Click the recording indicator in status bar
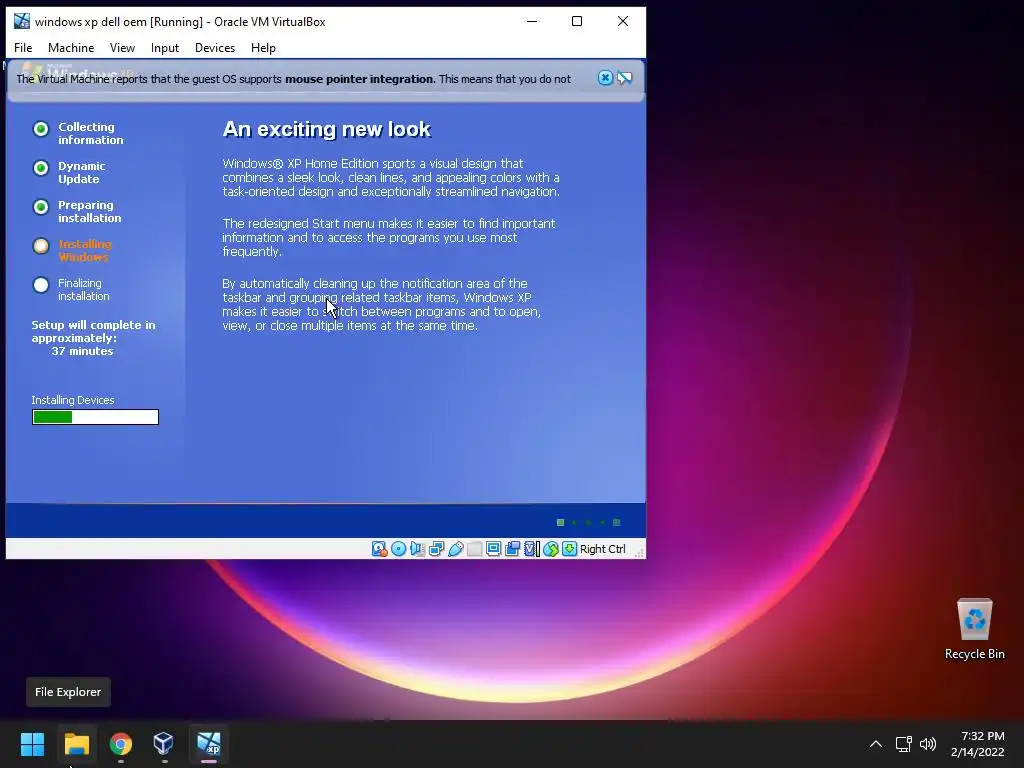This screenshot has width=1024, height=768. tap(513, 549)
